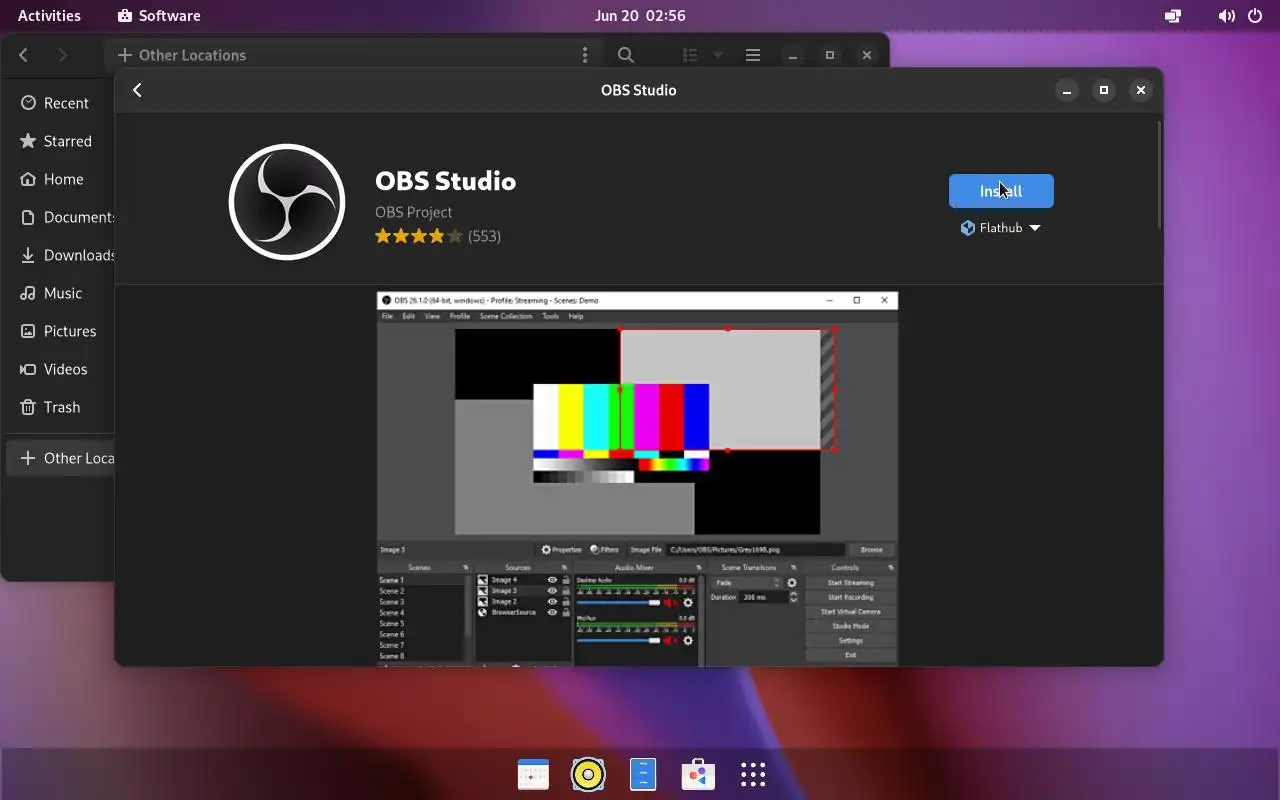Click the Other Locations path bar
This screenshot has width=1280, height=800.
point(340,55)
